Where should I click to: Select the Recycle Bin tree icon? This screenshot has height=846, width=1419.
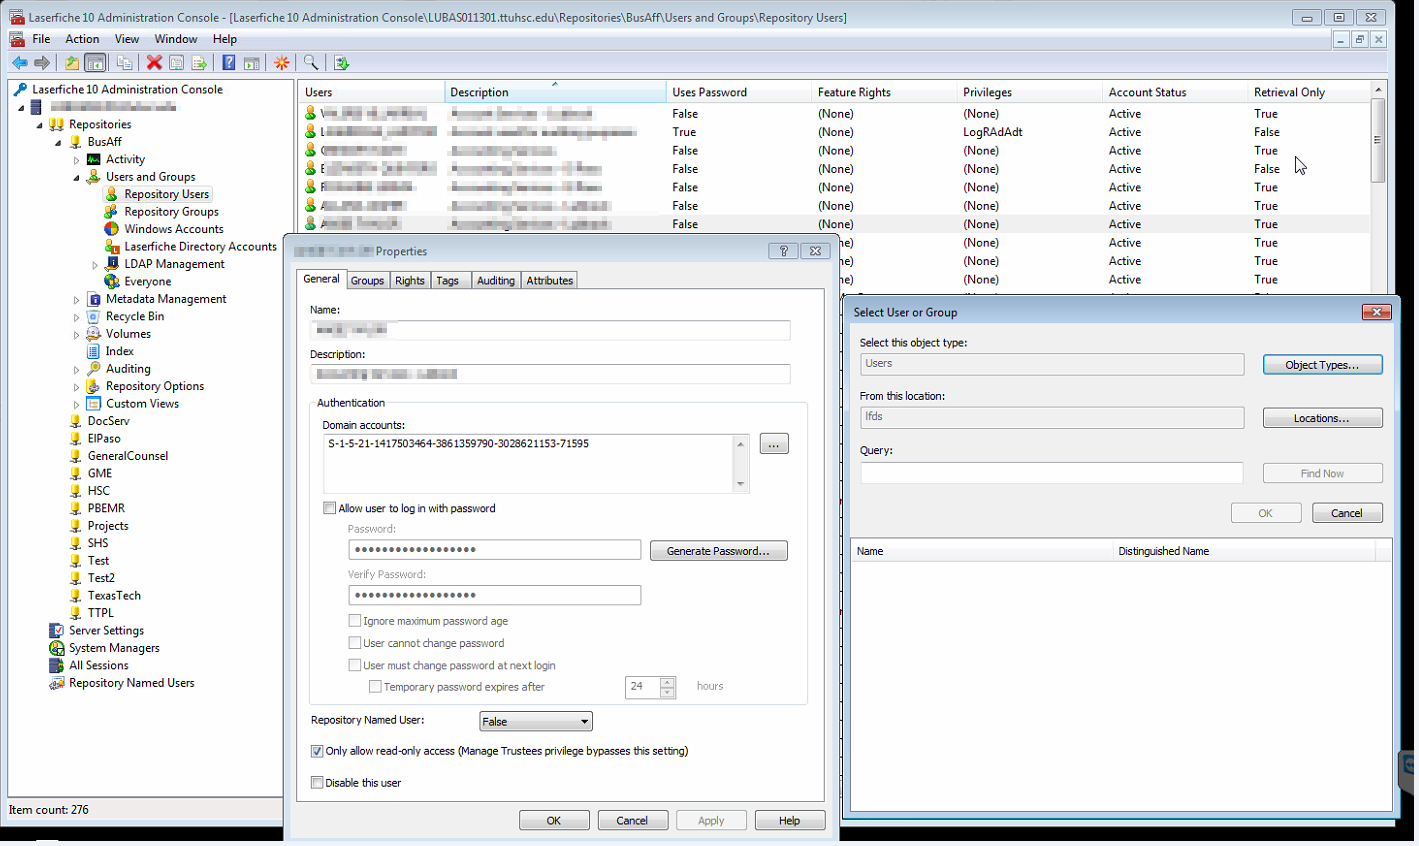pyautogui.click(x=93, y=316)
